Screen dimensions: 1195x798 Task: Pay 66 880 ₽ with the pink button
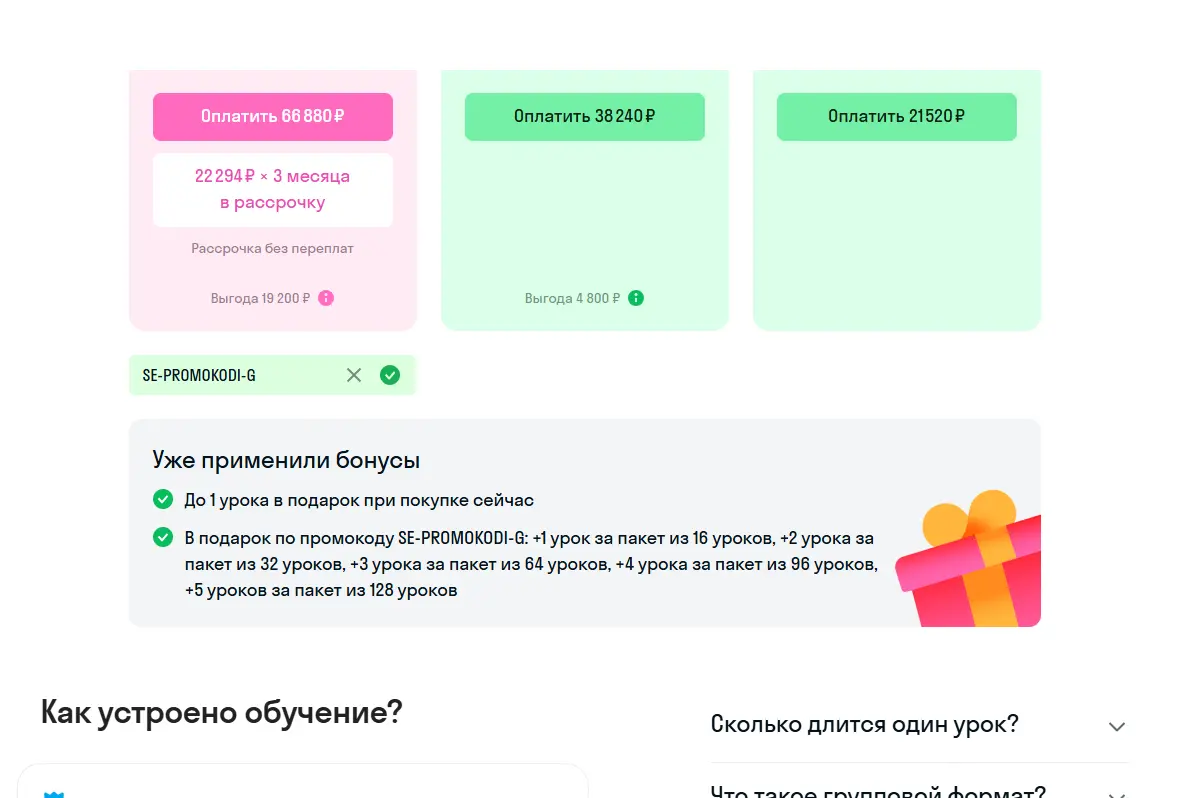click(273, 117)
